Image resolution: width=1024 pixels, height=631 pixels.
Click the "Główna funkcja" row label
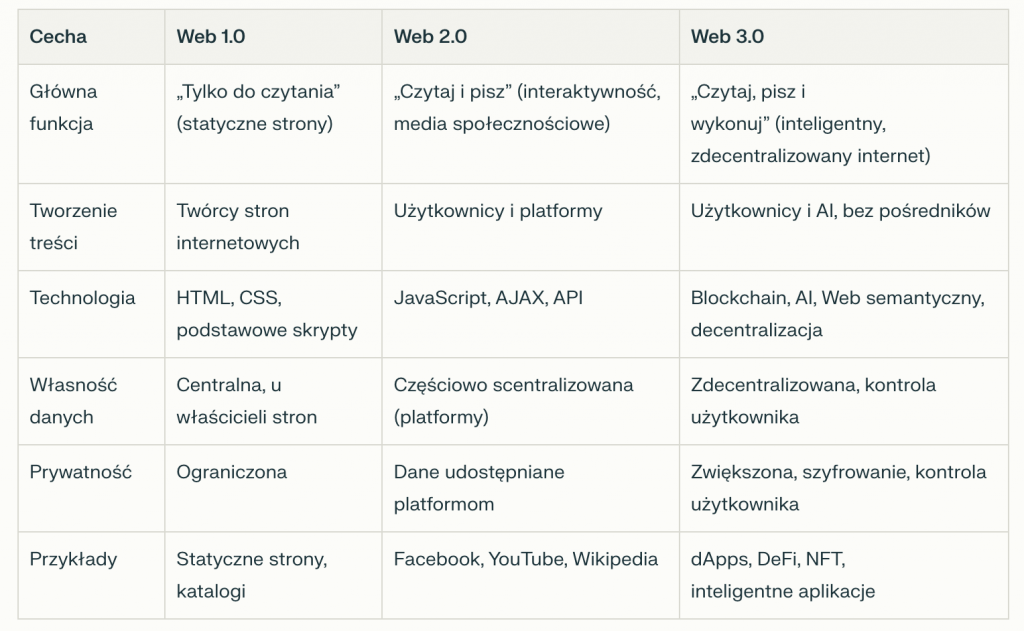tap(63, 108)
